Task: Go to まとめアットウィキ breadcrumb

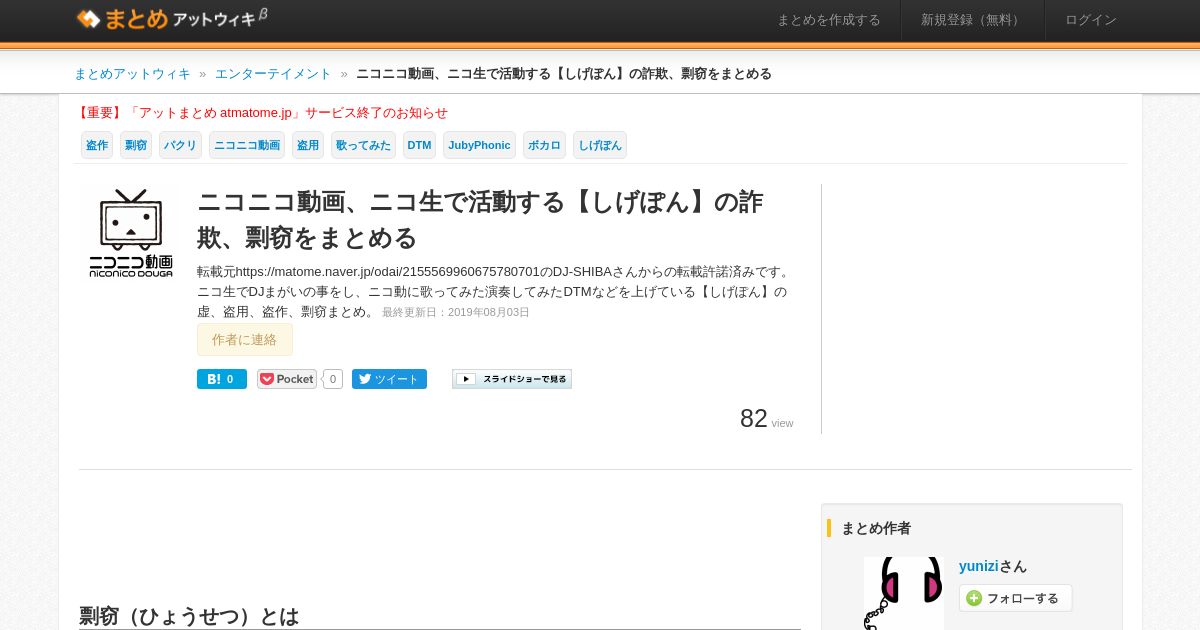Action: pos(132,74)
